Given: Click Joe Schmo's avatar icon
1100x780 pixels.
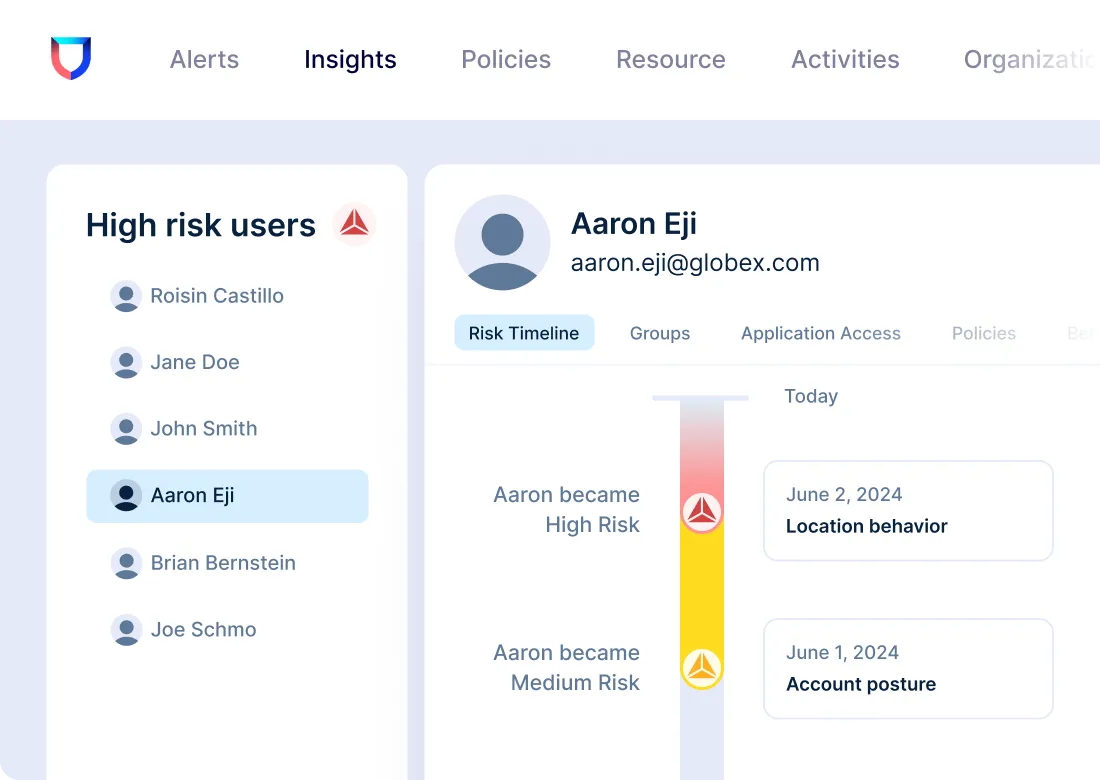Looking at the screenshot, I should [126, 630].
